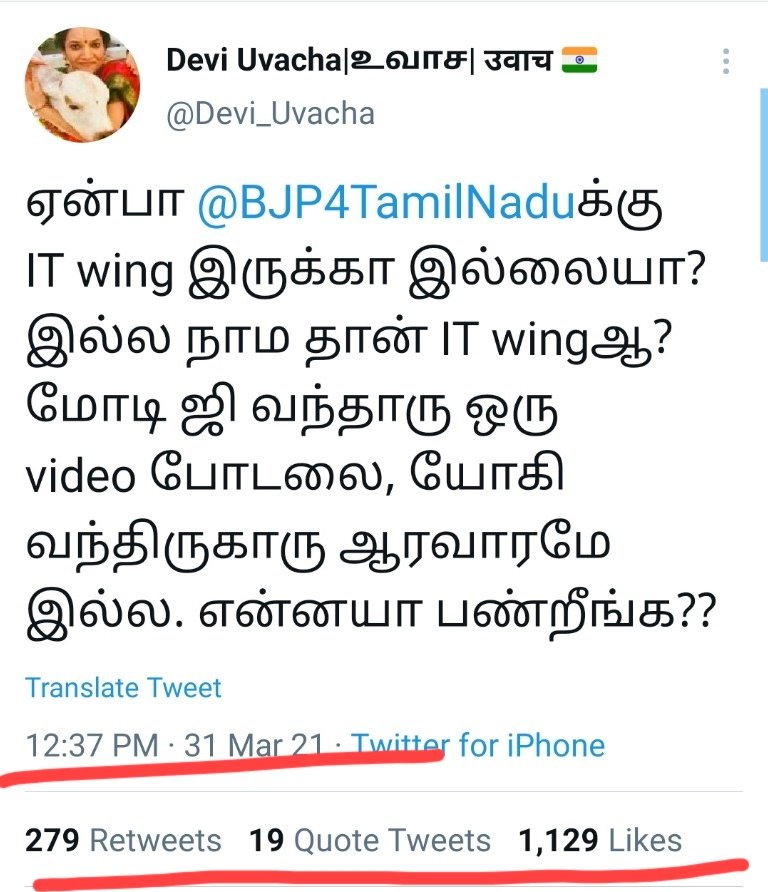Click Translate Tweet
Image resolution: width=768 pixels, height=892 pixels.
point(123,688)
